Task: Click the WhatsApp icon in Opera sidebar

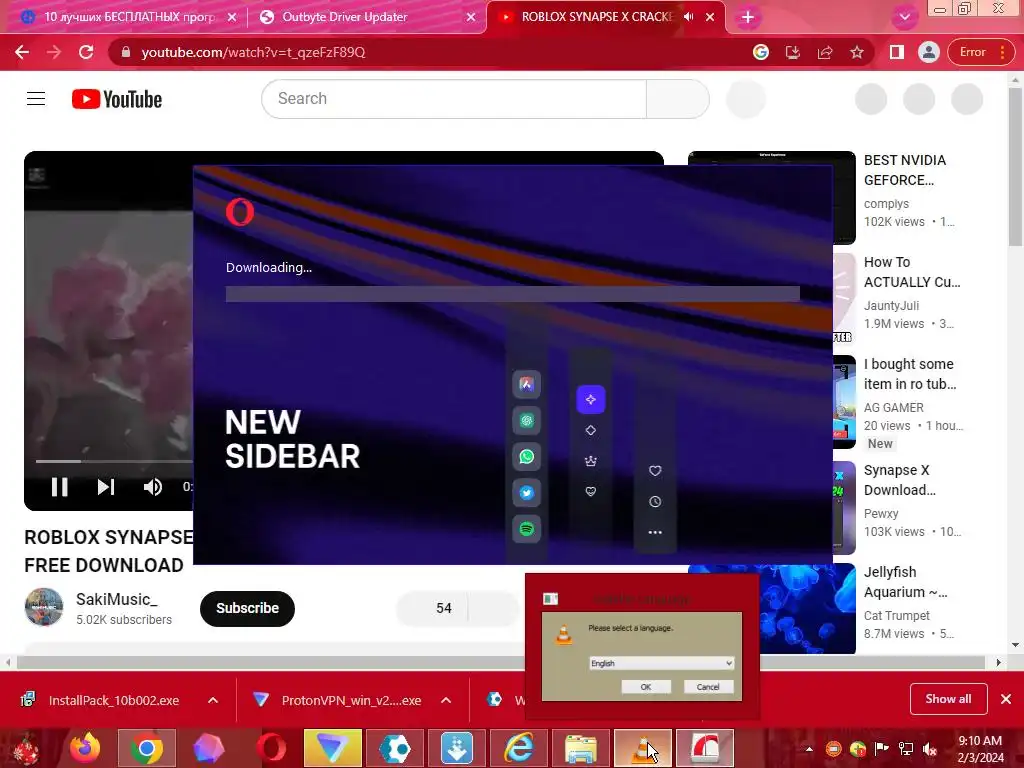Action: [x=526, y=456]
